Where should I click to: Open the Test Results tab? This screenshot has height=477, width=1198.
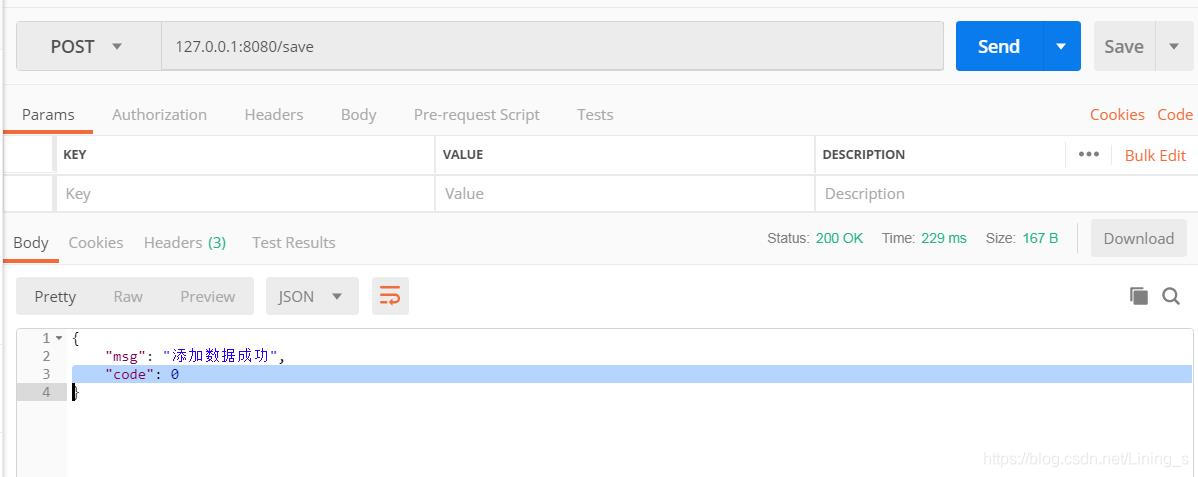coord(293,242)
